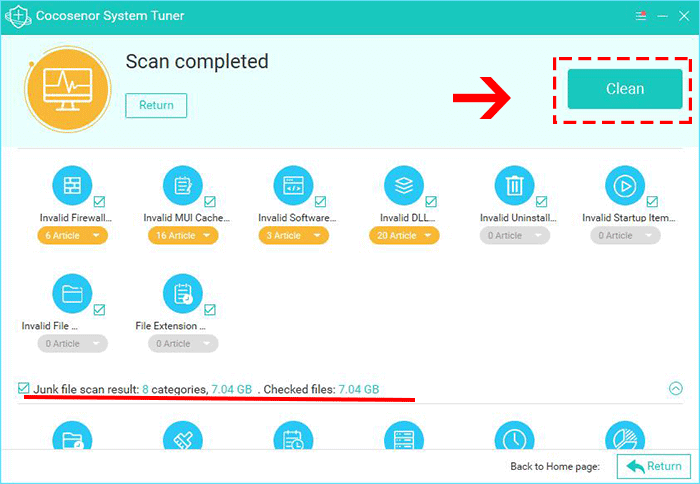Click the Clean button
The height and width of the screenshot is (484, 700).
tap(625, 89)
